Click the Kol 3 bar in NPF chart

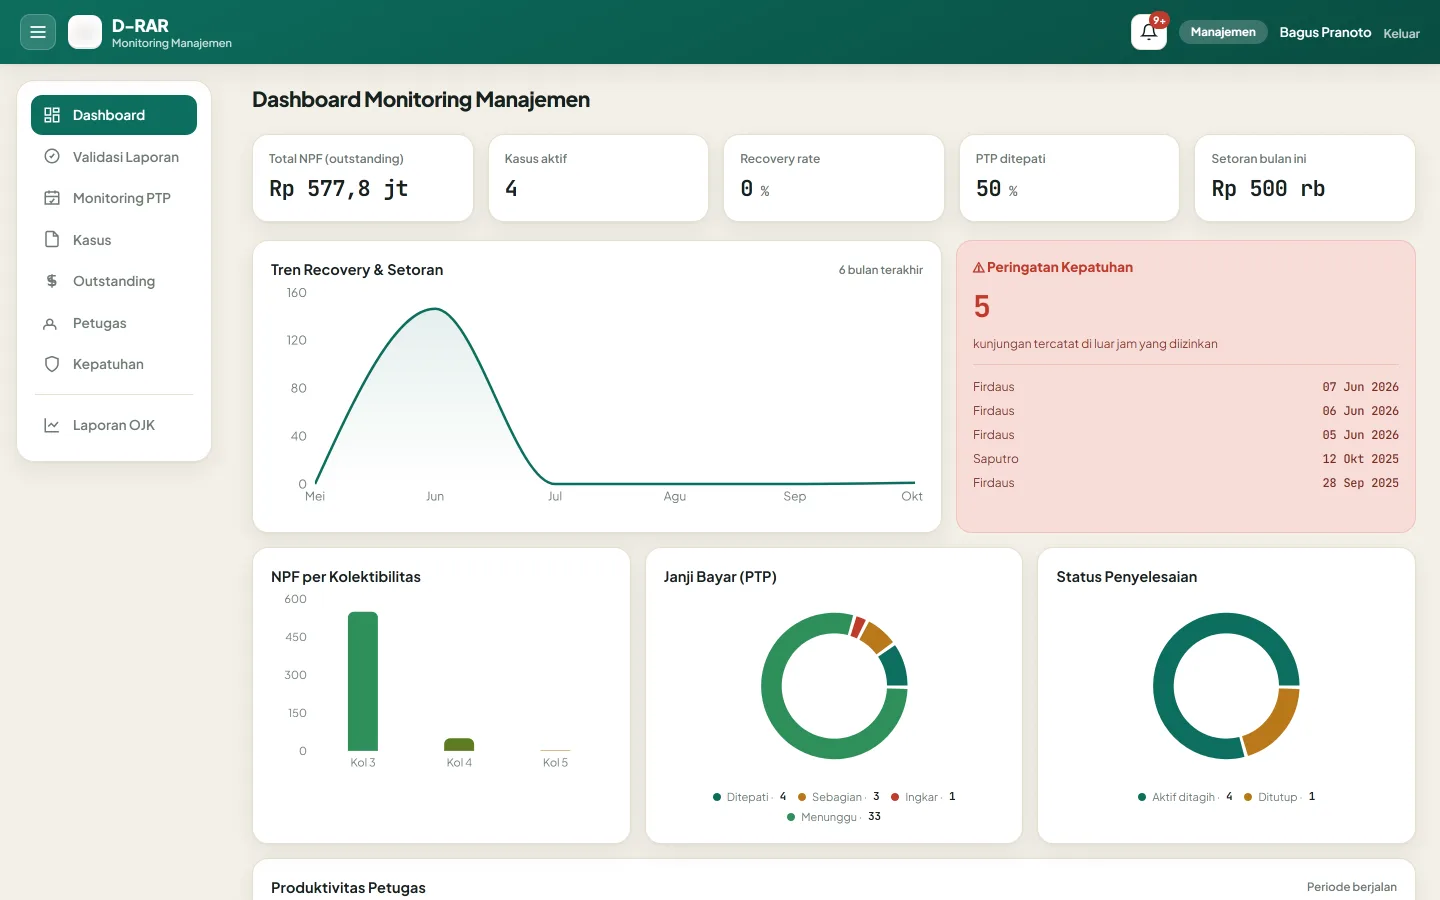(363, 681)
